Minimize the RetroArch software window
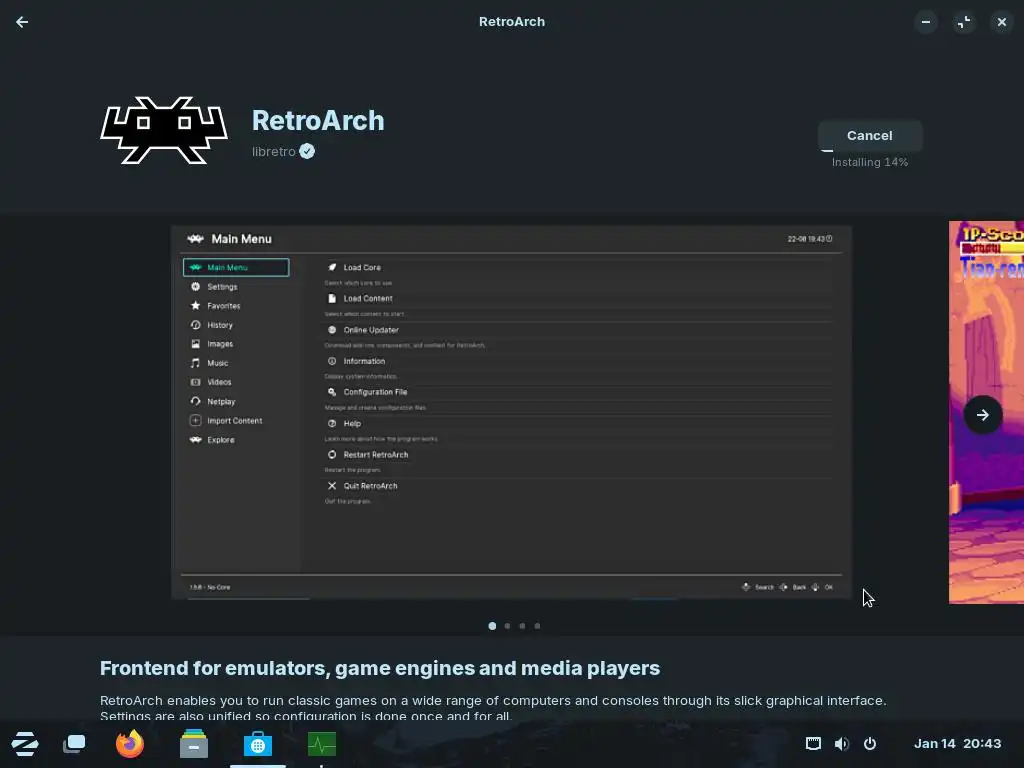Viewport: 1024px width, 768px height. click(x=926, y=22)
